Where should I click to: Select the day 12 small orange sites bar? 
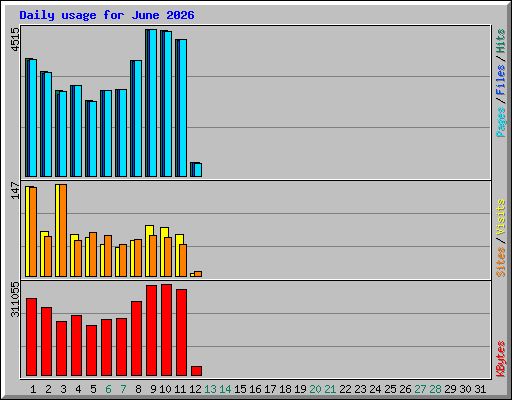click(198, 274)
